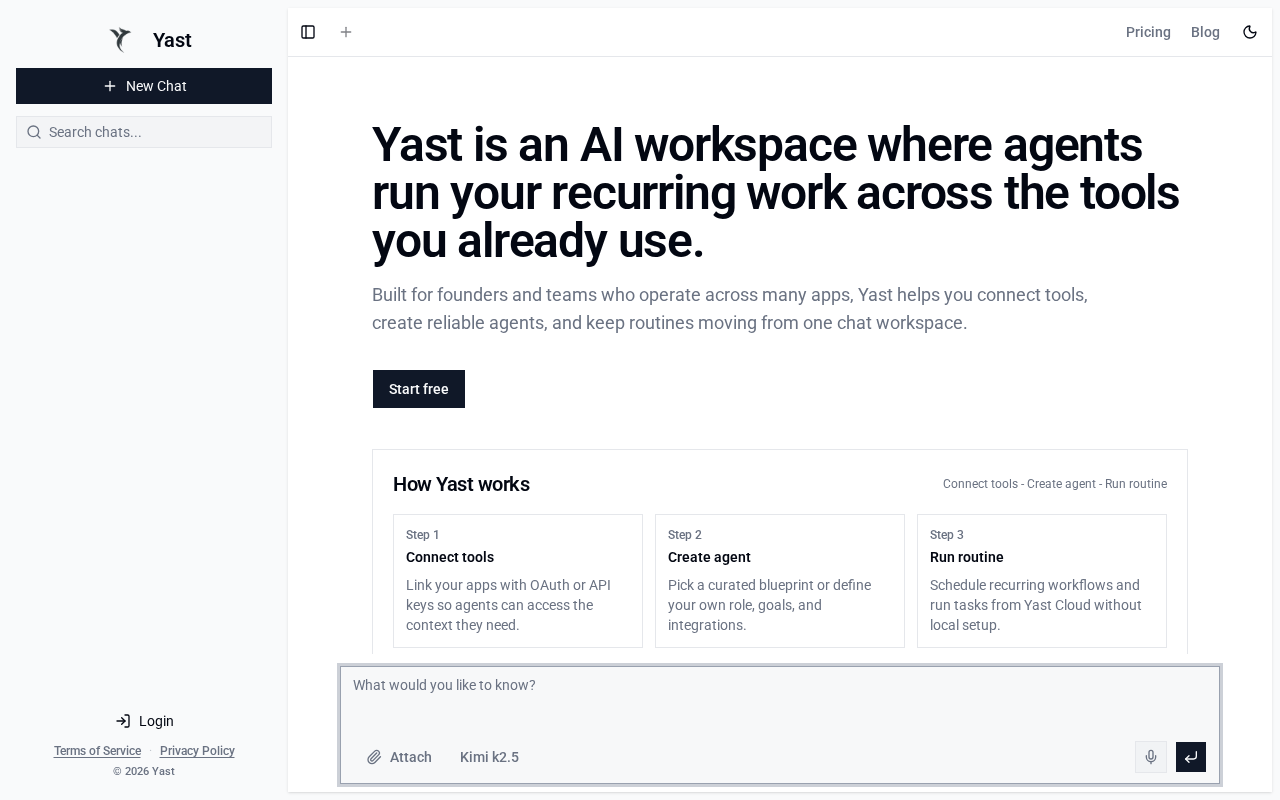This screenshot has height=800, width=1280.
Task: Select the Step 2 Create agent card
Action: [780, 581]
